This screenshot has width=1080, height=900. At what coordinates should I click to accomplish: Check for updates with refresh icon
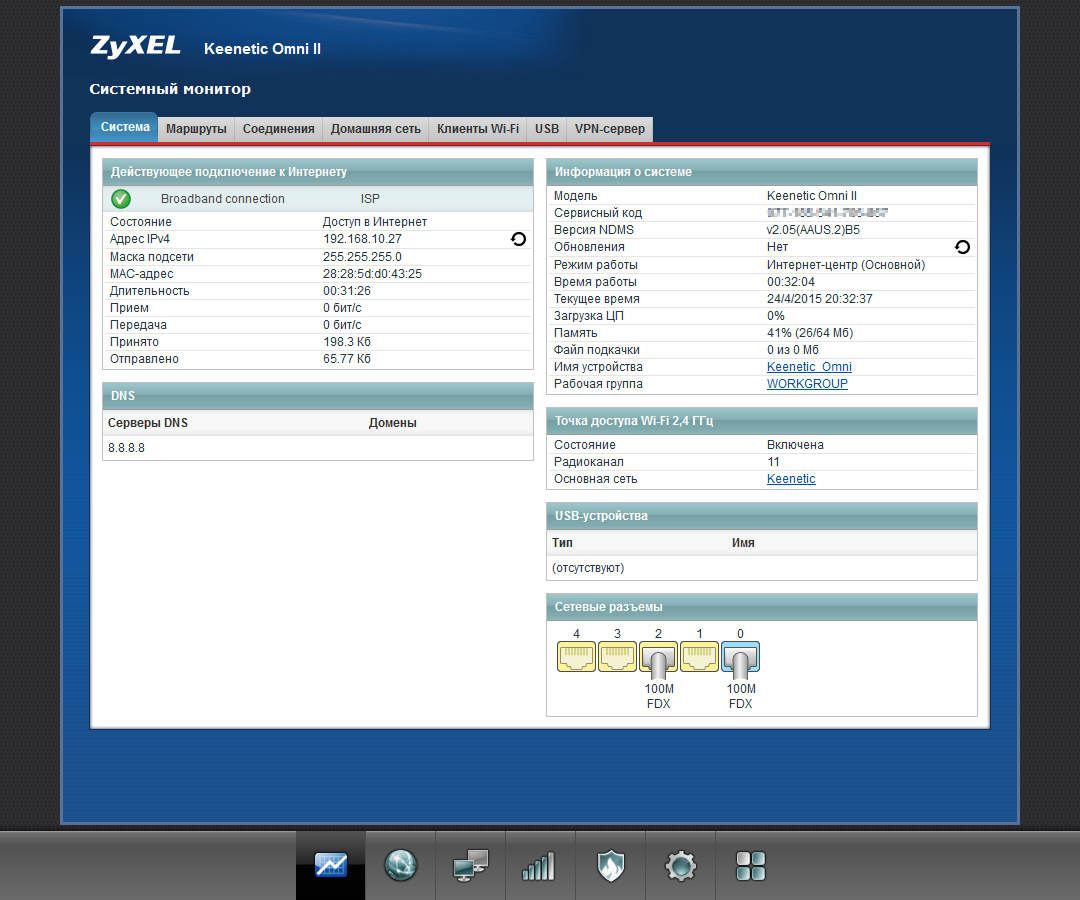962,247
